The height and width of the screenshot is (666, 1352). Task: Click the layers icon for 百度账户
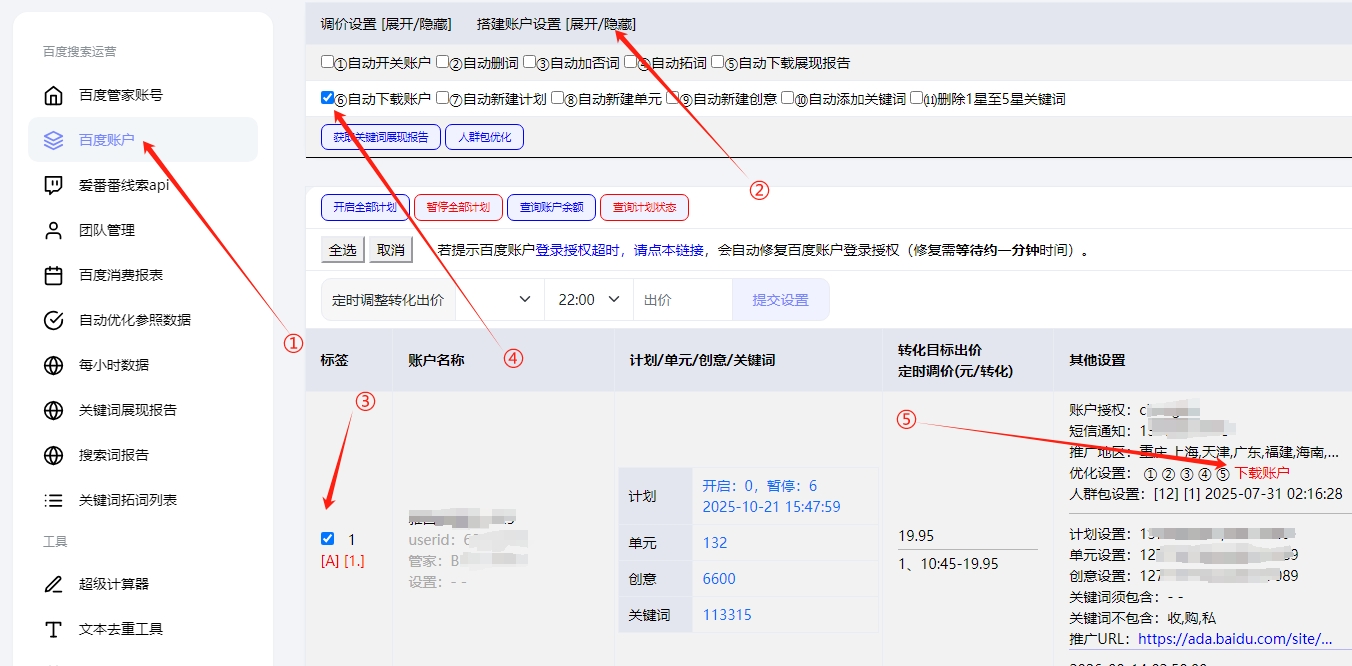click(54, 140)
